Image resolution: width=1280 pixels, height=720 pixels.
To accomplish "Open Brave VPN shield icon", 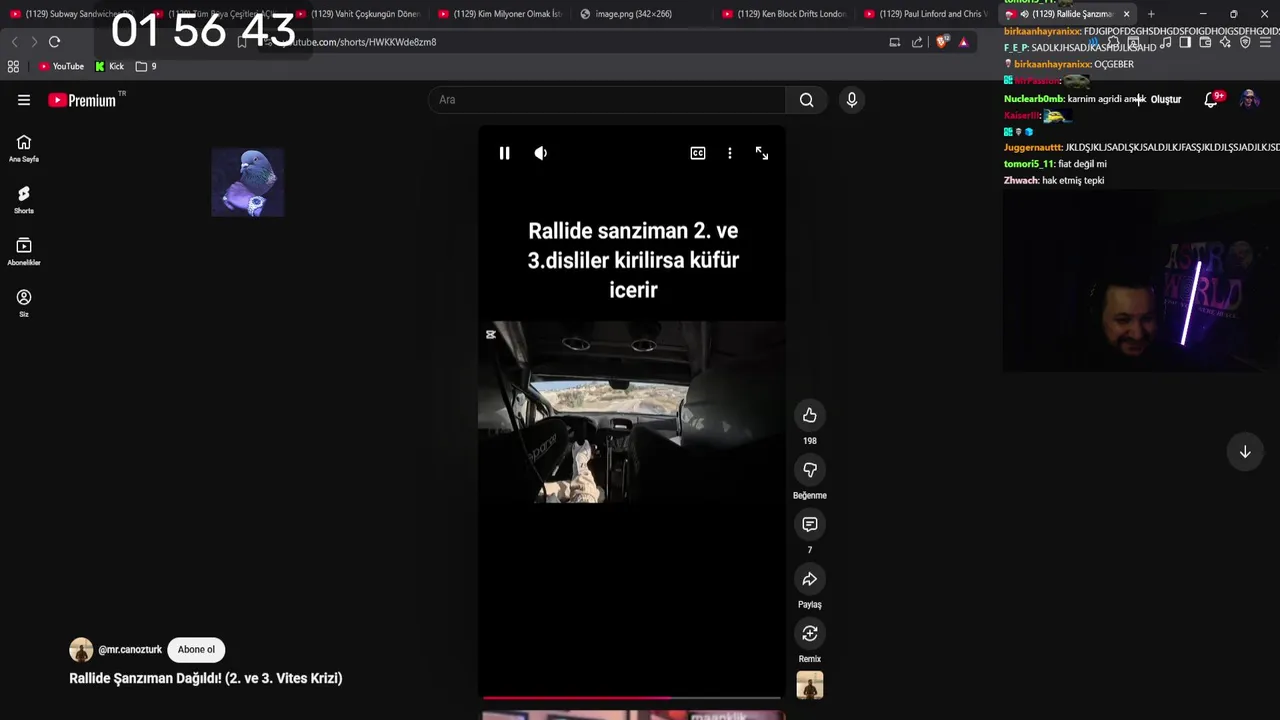I will tap(1245, 42).
